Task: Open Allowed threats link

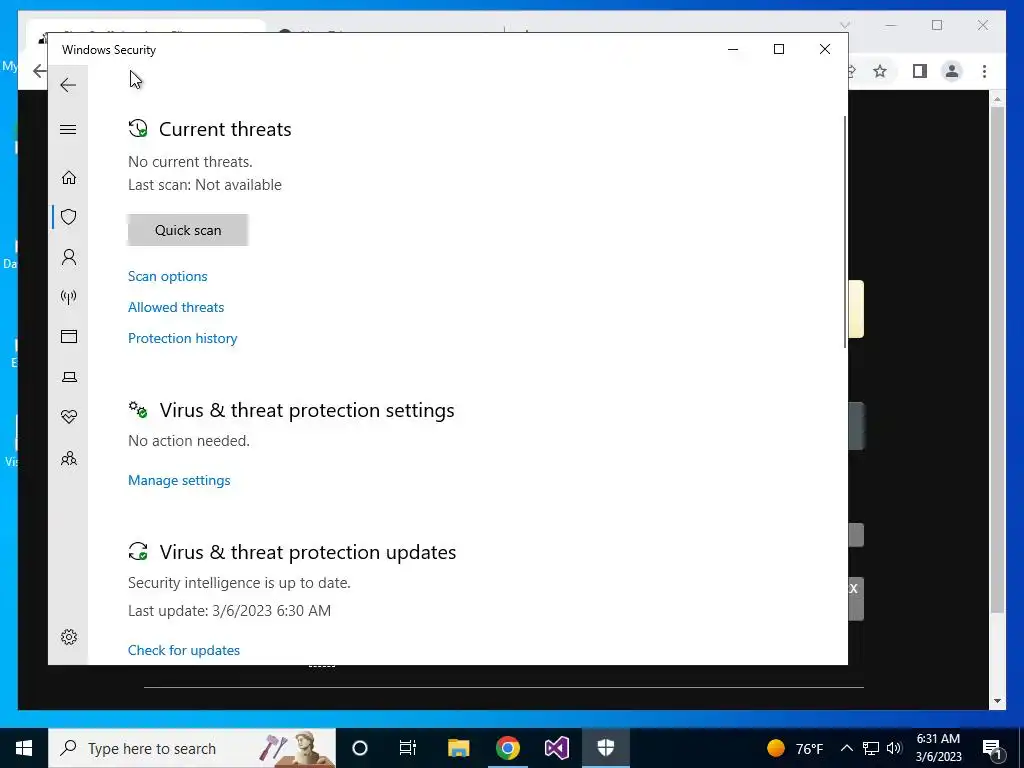Action: pos(176,307)
